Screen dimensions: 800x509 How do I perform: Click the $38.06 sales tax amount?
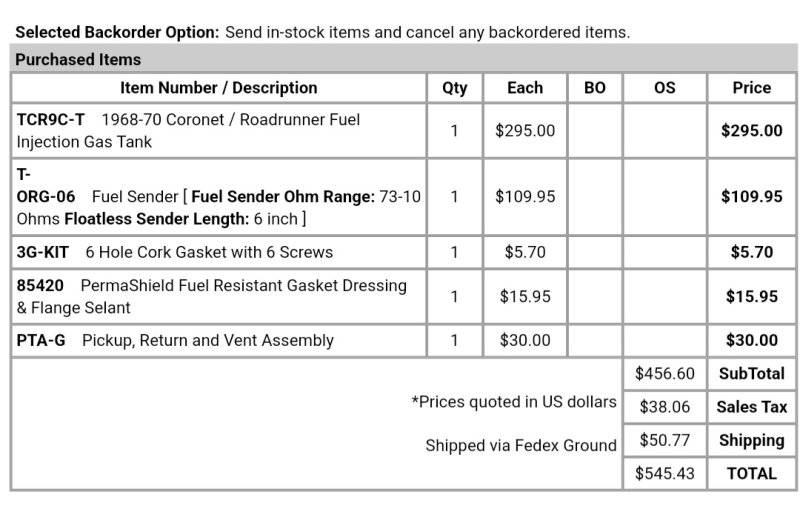point(664,407)
